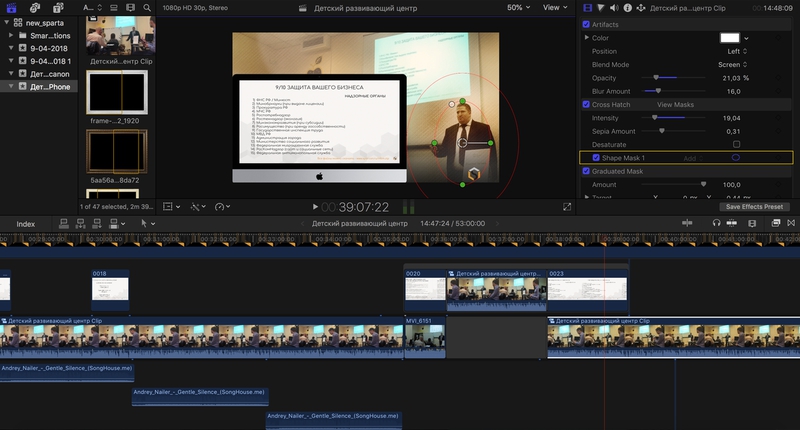The image size is (800, 430).
Task: Adjust the Sepia Amount slider
Action: [673, 131]
